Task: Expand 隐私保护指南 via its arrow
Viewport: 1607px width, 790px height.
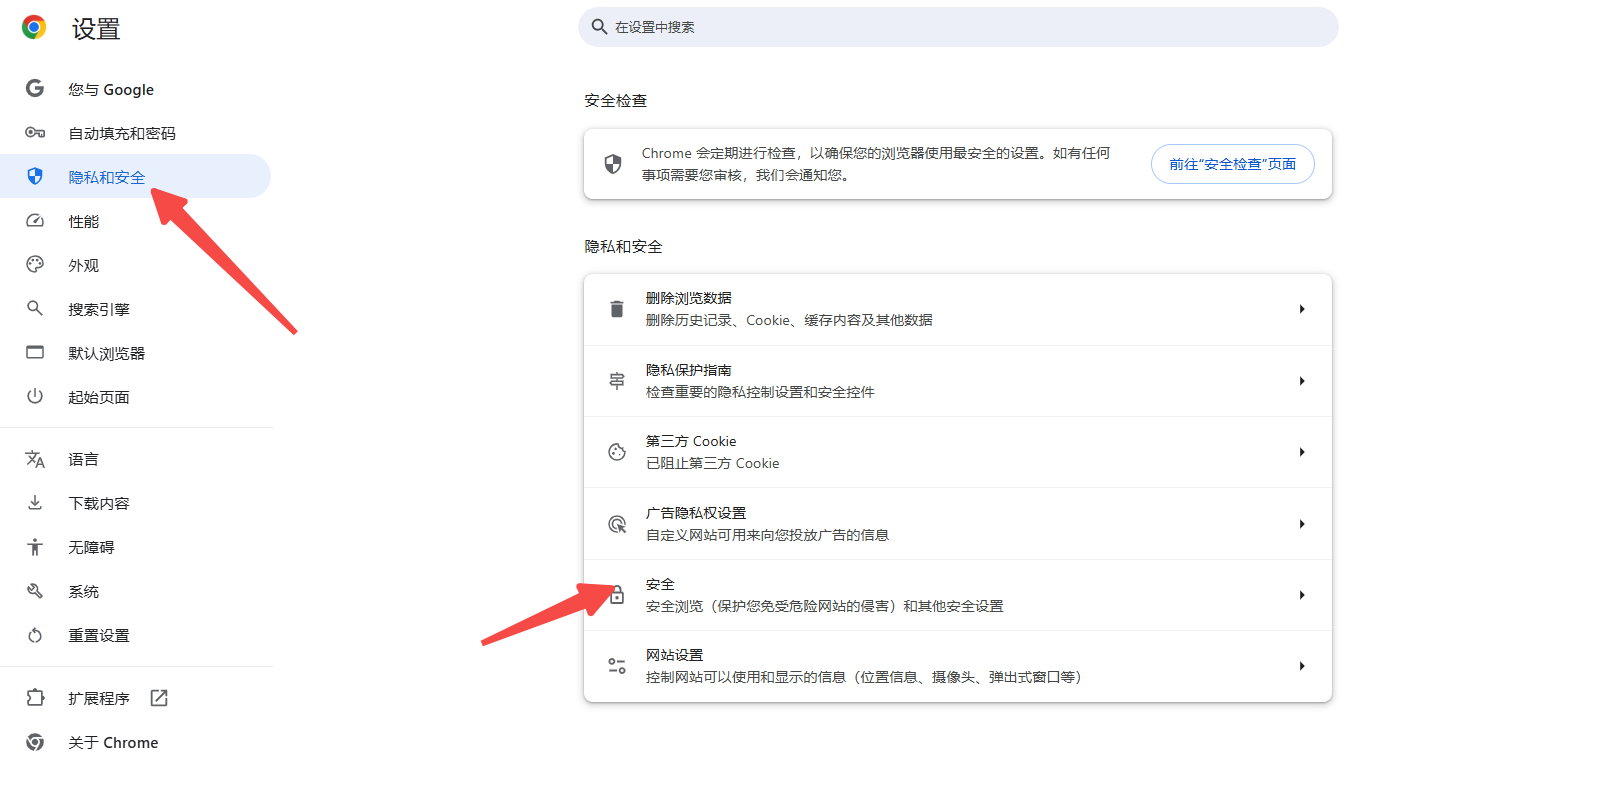Action: click(1302, 381)
